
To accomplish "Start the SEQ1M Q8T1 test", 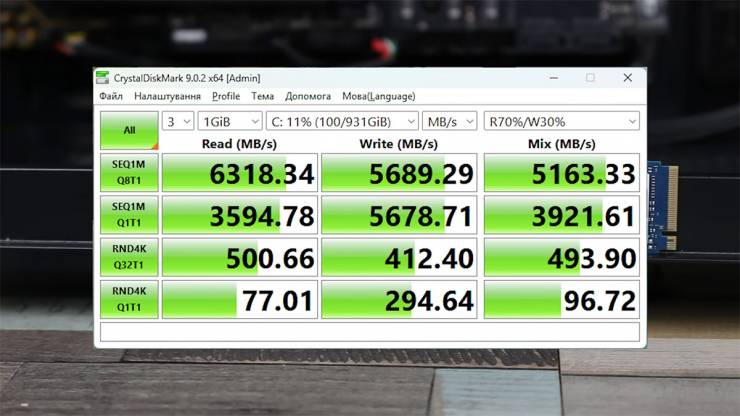I will (129, 172).
